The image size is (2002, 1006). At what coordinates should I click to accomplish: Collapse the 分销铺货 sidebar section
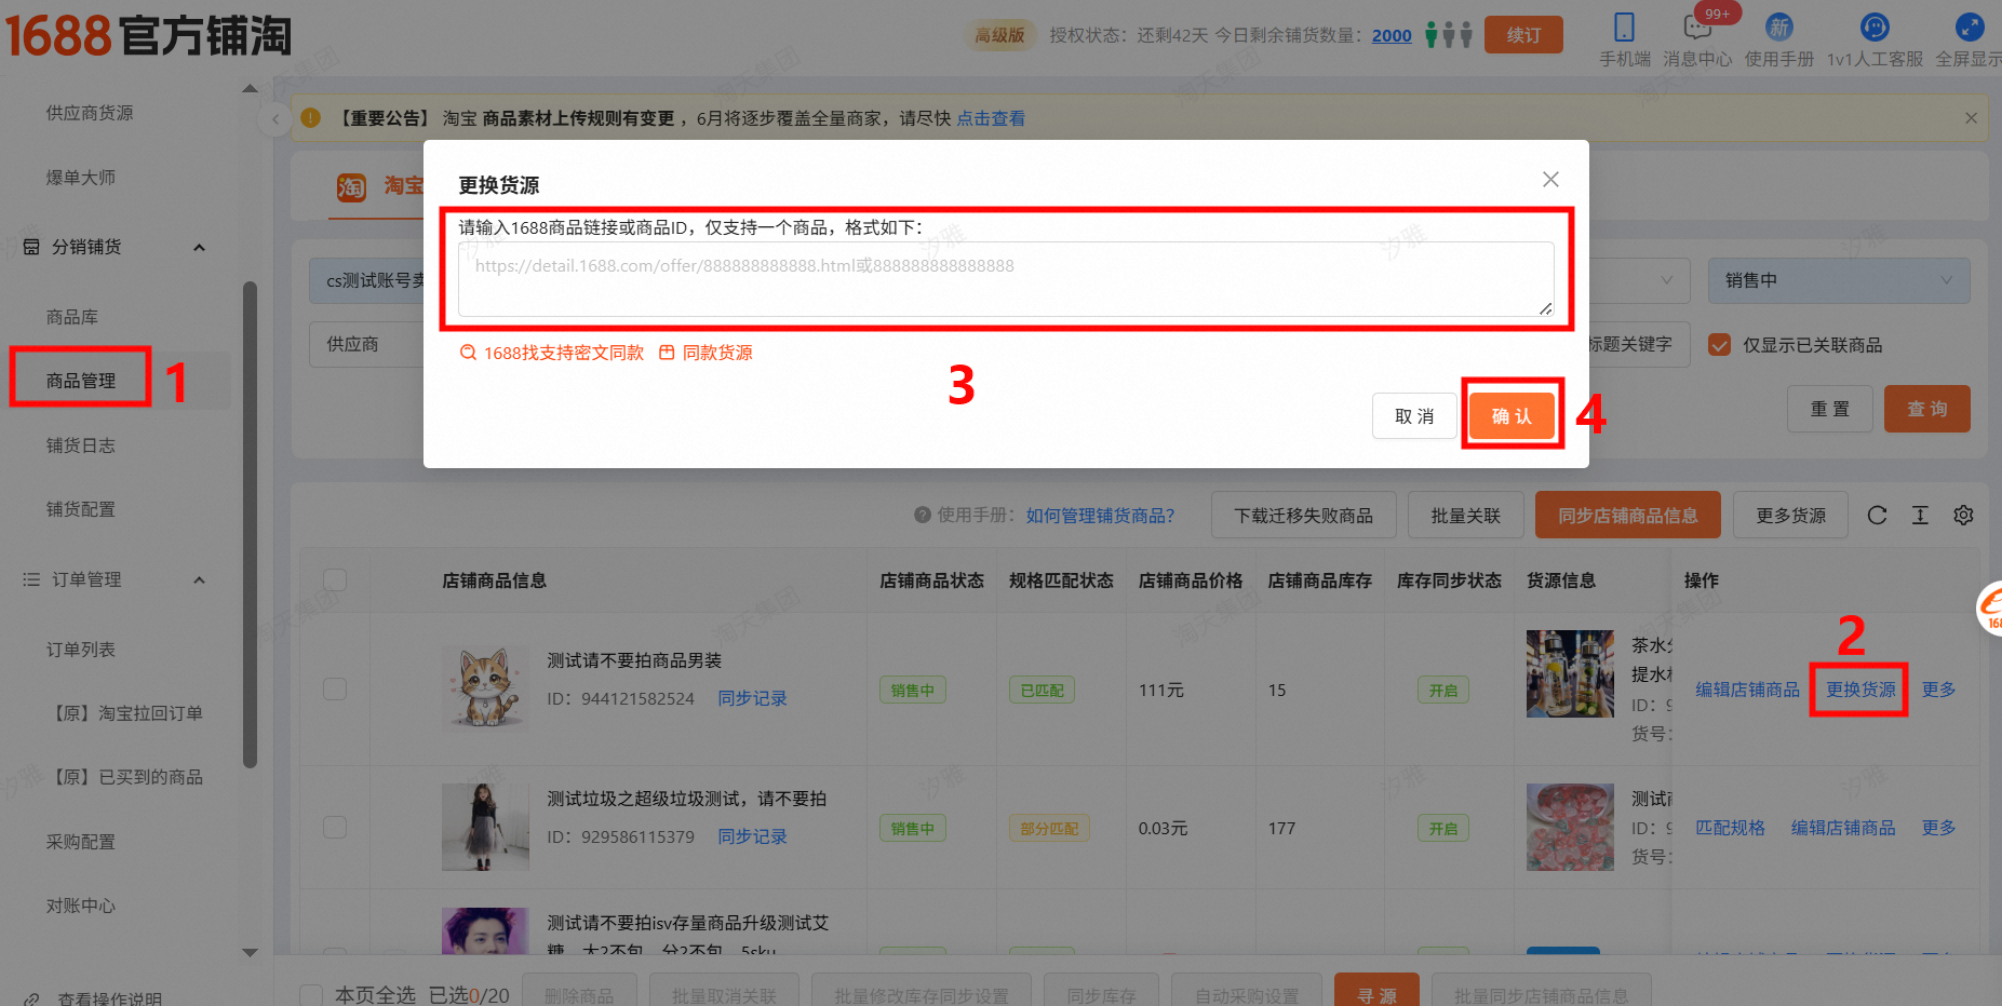(x=199, y=247)
